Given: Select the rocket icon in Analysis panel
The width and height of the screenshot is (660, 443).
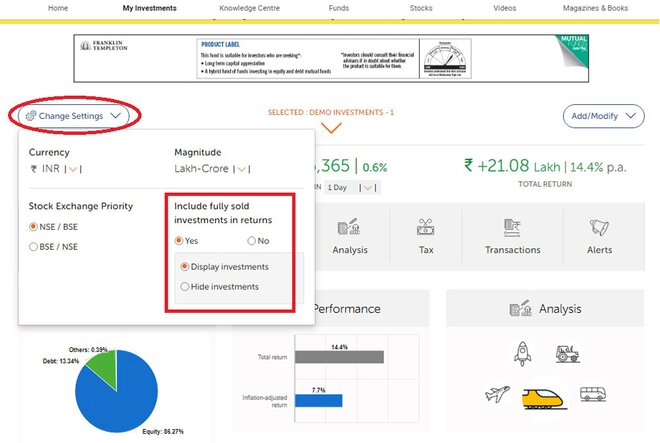Looking at the screenshot, I should [x=522, y=353].
